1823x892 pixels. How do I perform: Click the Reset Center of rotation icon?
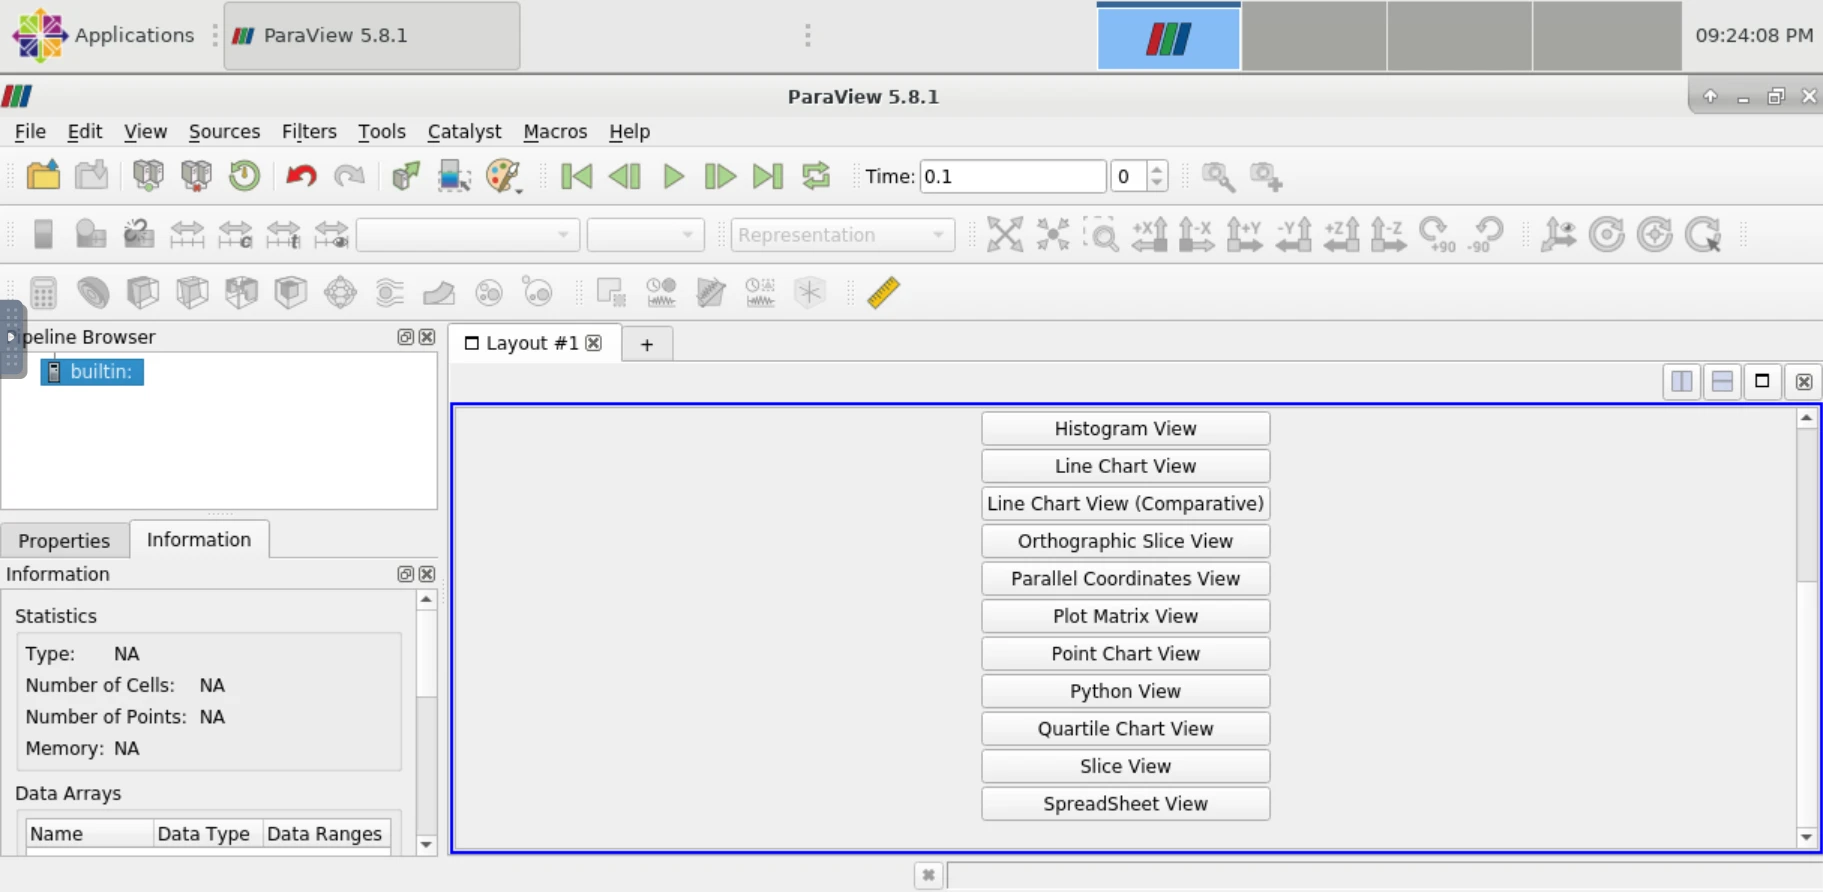[1655, 234]
